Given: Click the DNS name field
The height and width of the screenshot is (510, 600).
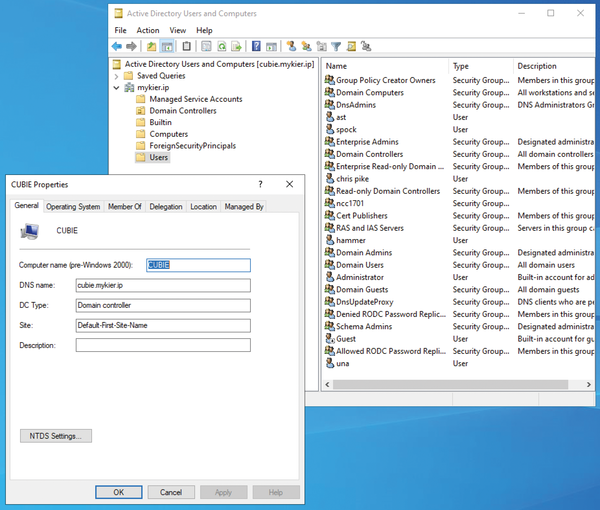Looking at the screenshot, I should pyautogui.click(x=163, y=285).
